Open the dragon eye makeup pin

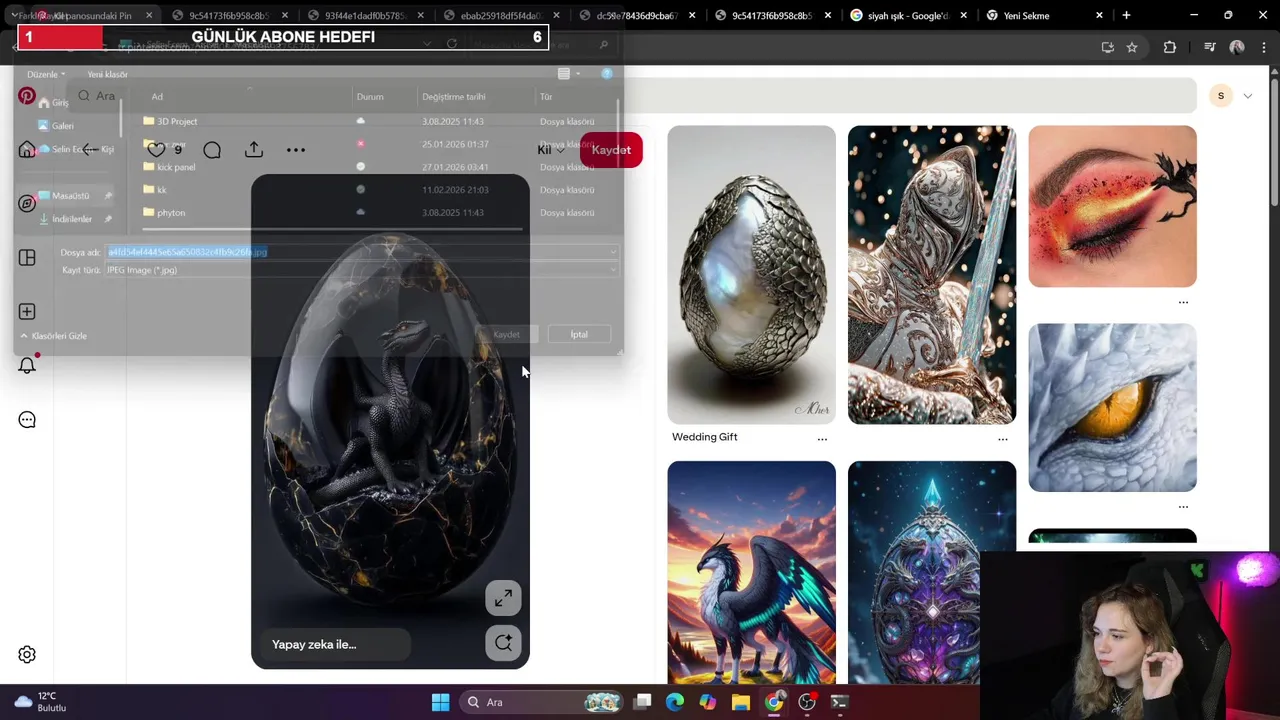pos(1112,207)
